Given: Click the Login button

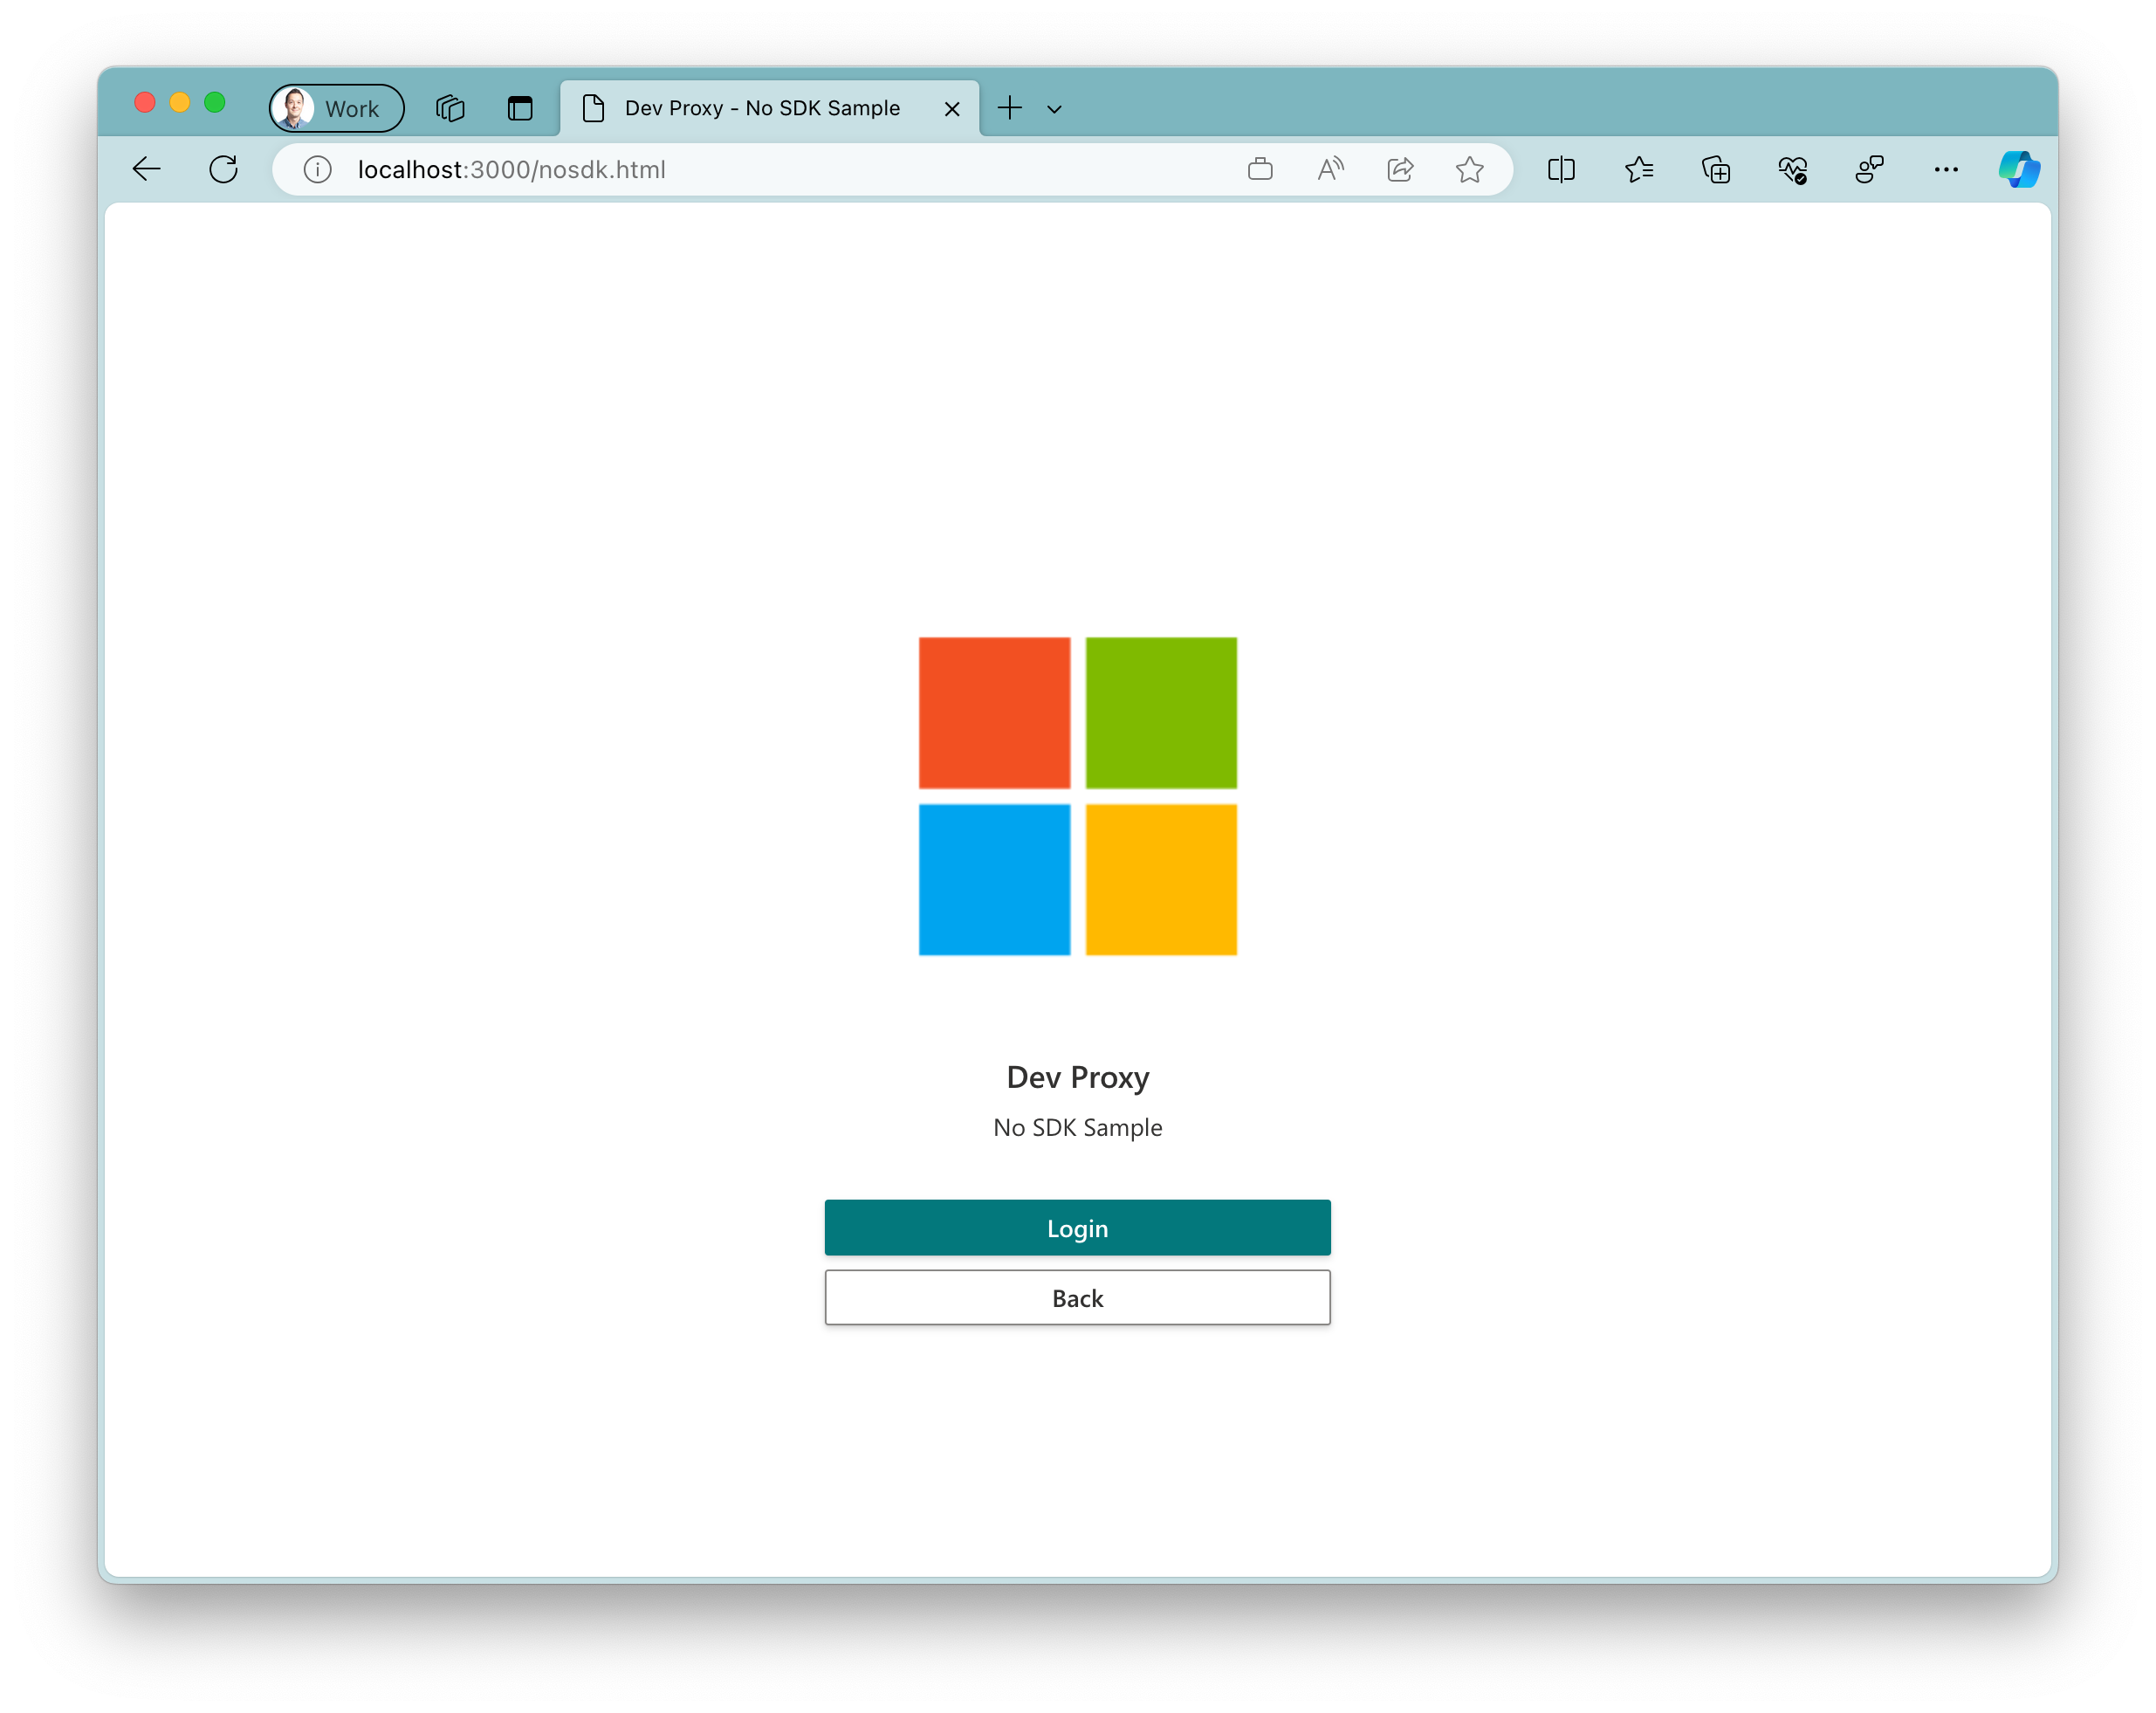Looking at the screenshot, I should (1078, 1227).
